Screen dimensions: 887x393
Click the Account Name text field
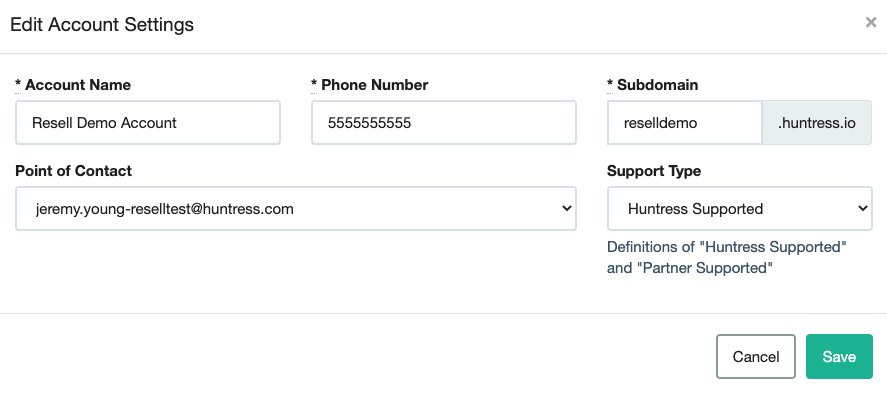tap(148, 123)
